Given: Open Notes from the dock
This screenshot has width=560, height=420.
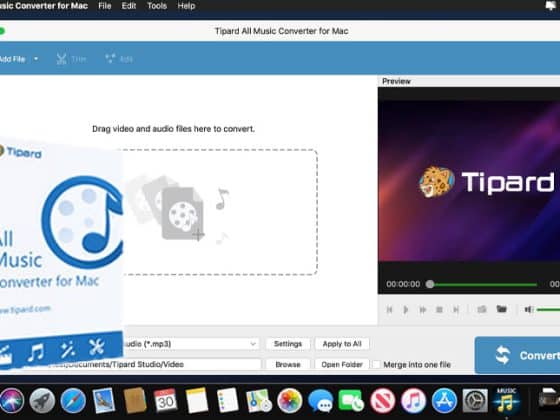Looking at the screenshot, I should [196, 400].
